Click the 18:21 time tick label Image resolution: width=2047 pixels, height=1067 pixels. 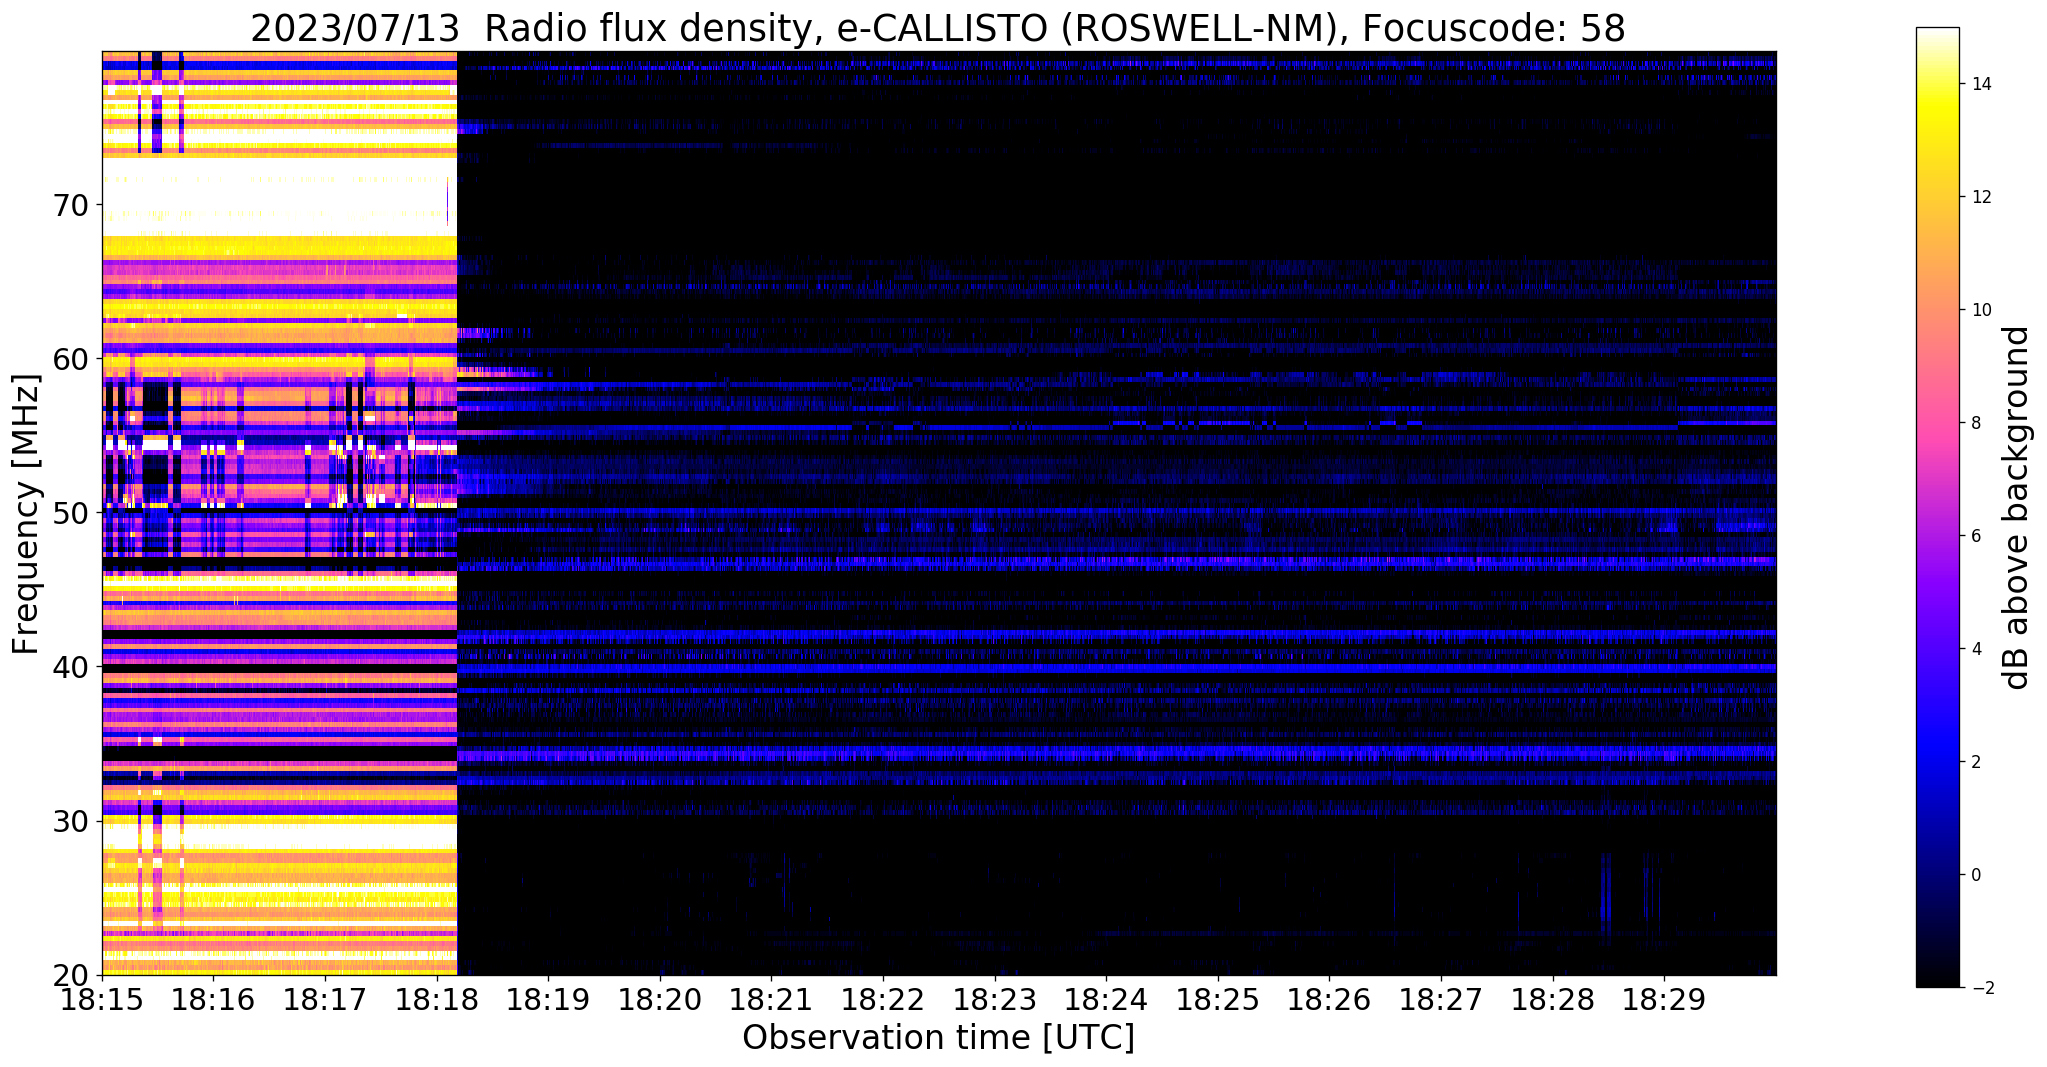click(x=771, y=999)
